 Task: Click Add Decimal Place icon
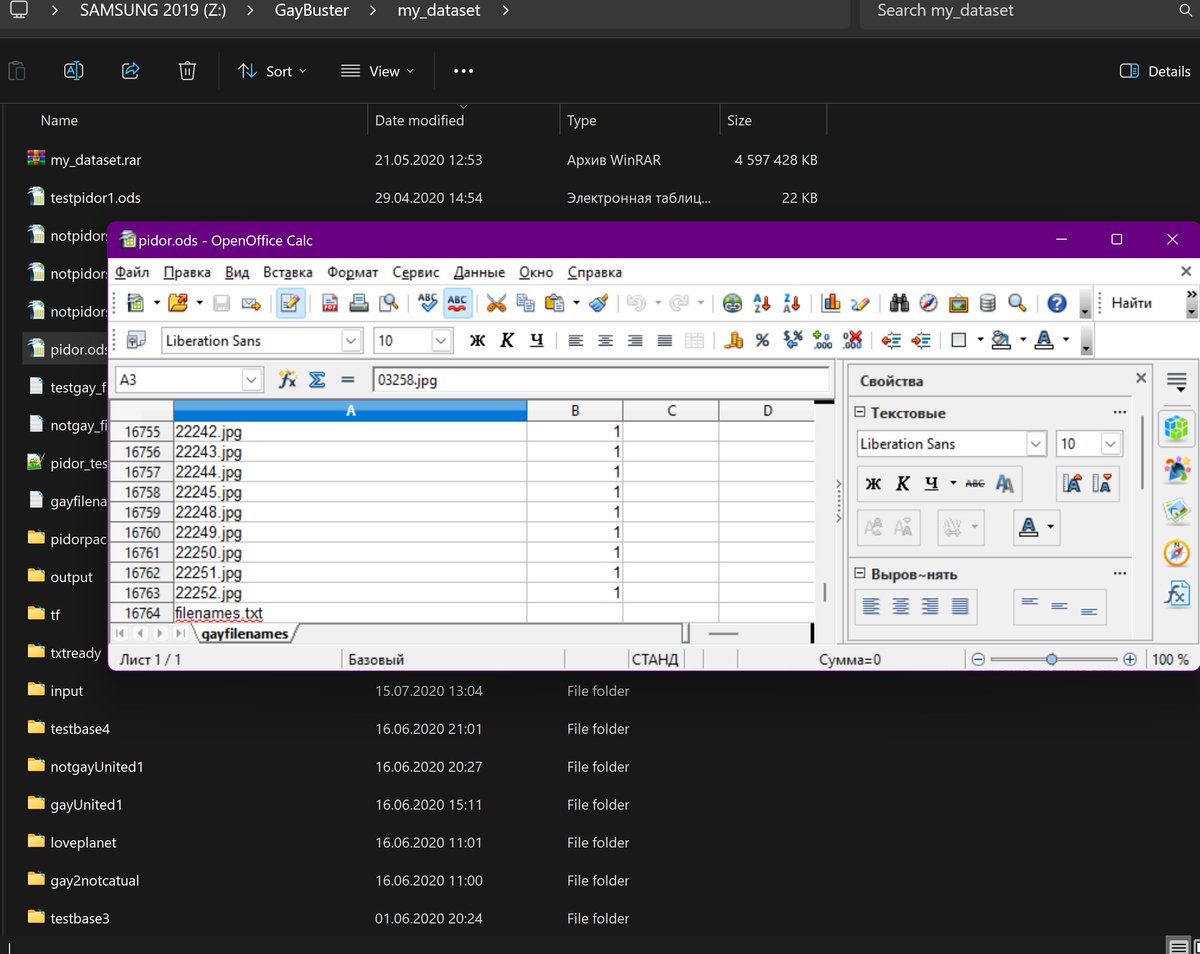pyautogui.click(x=822, y=340)
